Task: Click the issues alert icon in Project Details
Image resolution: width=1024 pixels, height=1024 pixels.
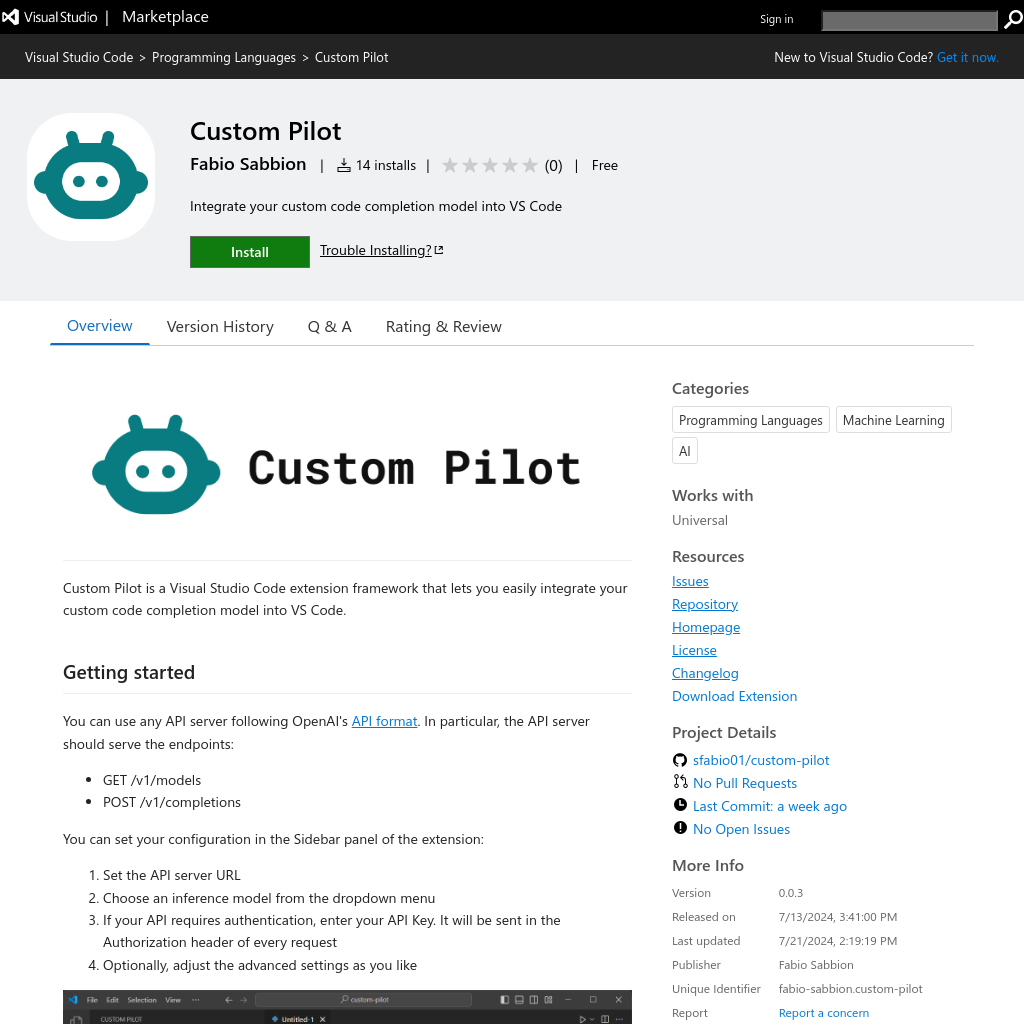Action: (679, 828)
